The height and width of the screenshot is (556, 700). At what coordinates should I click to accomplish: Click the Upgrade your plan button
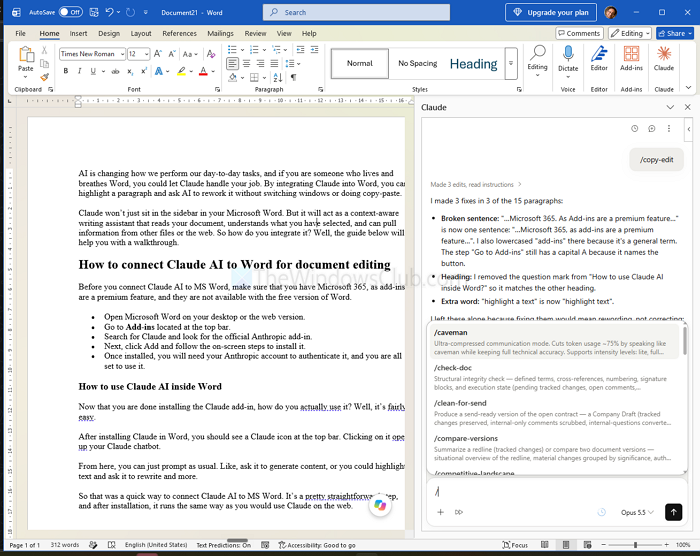point(551,13)
